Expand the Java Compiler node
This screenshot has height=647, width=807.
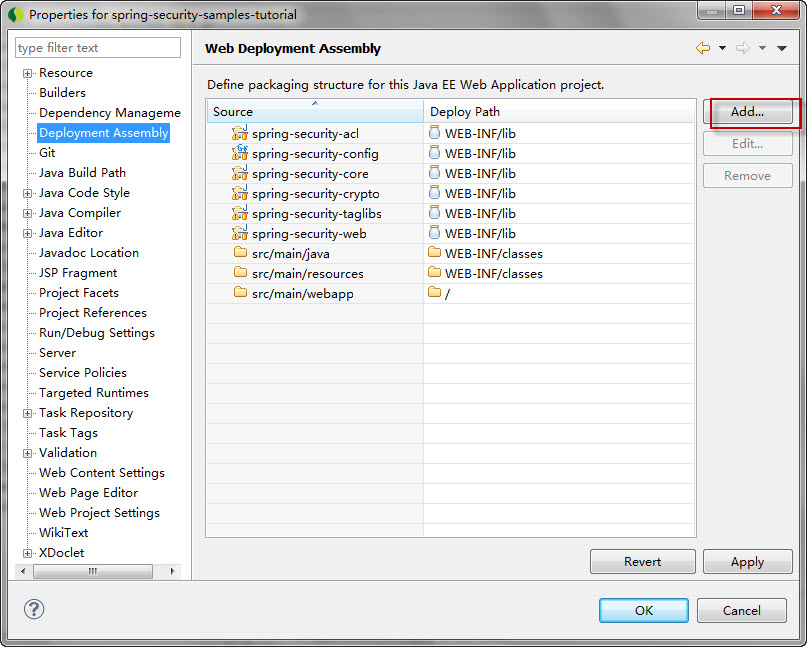click(27, 213)
